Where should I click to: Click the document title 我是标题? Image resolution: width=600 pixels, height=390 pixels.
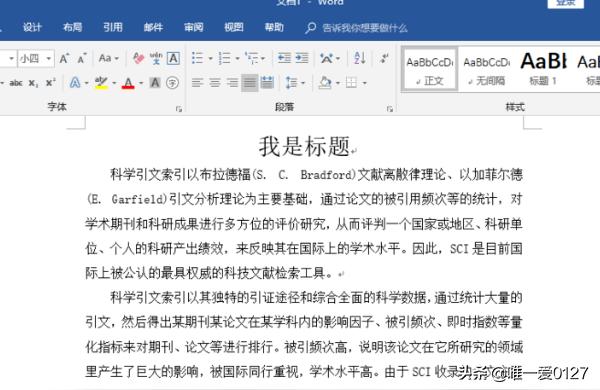click(304, 146)
